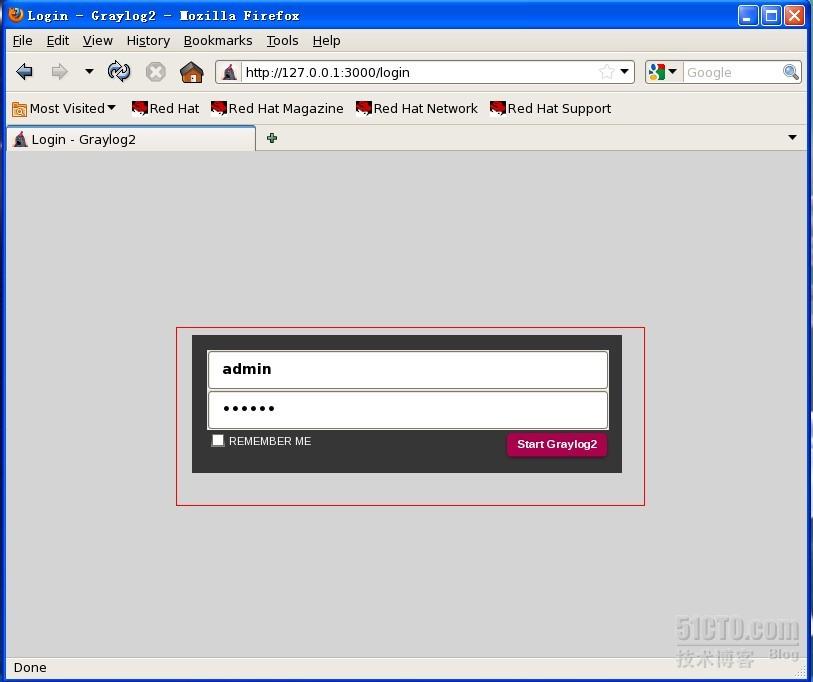Open the address bar history dropdown
Image resolution: width=813 pixels, height=682 pixels.
pyautogui.click(x=625, y=72)
